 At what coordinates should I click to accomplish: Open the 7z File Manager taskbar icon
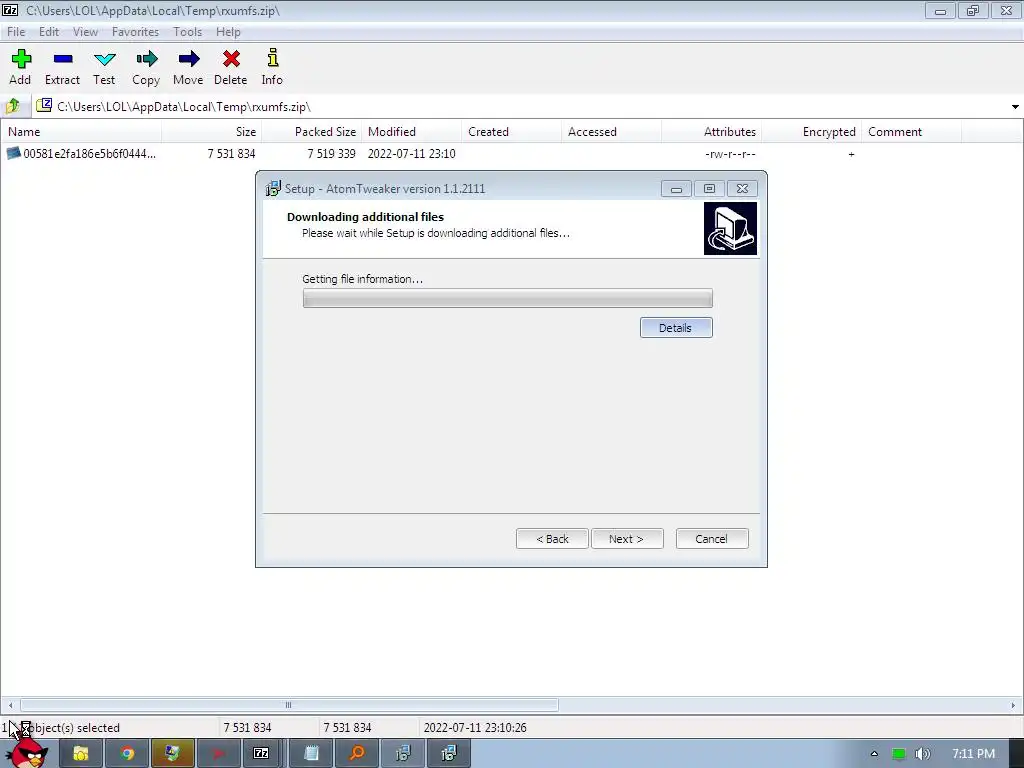coord(261,754)
